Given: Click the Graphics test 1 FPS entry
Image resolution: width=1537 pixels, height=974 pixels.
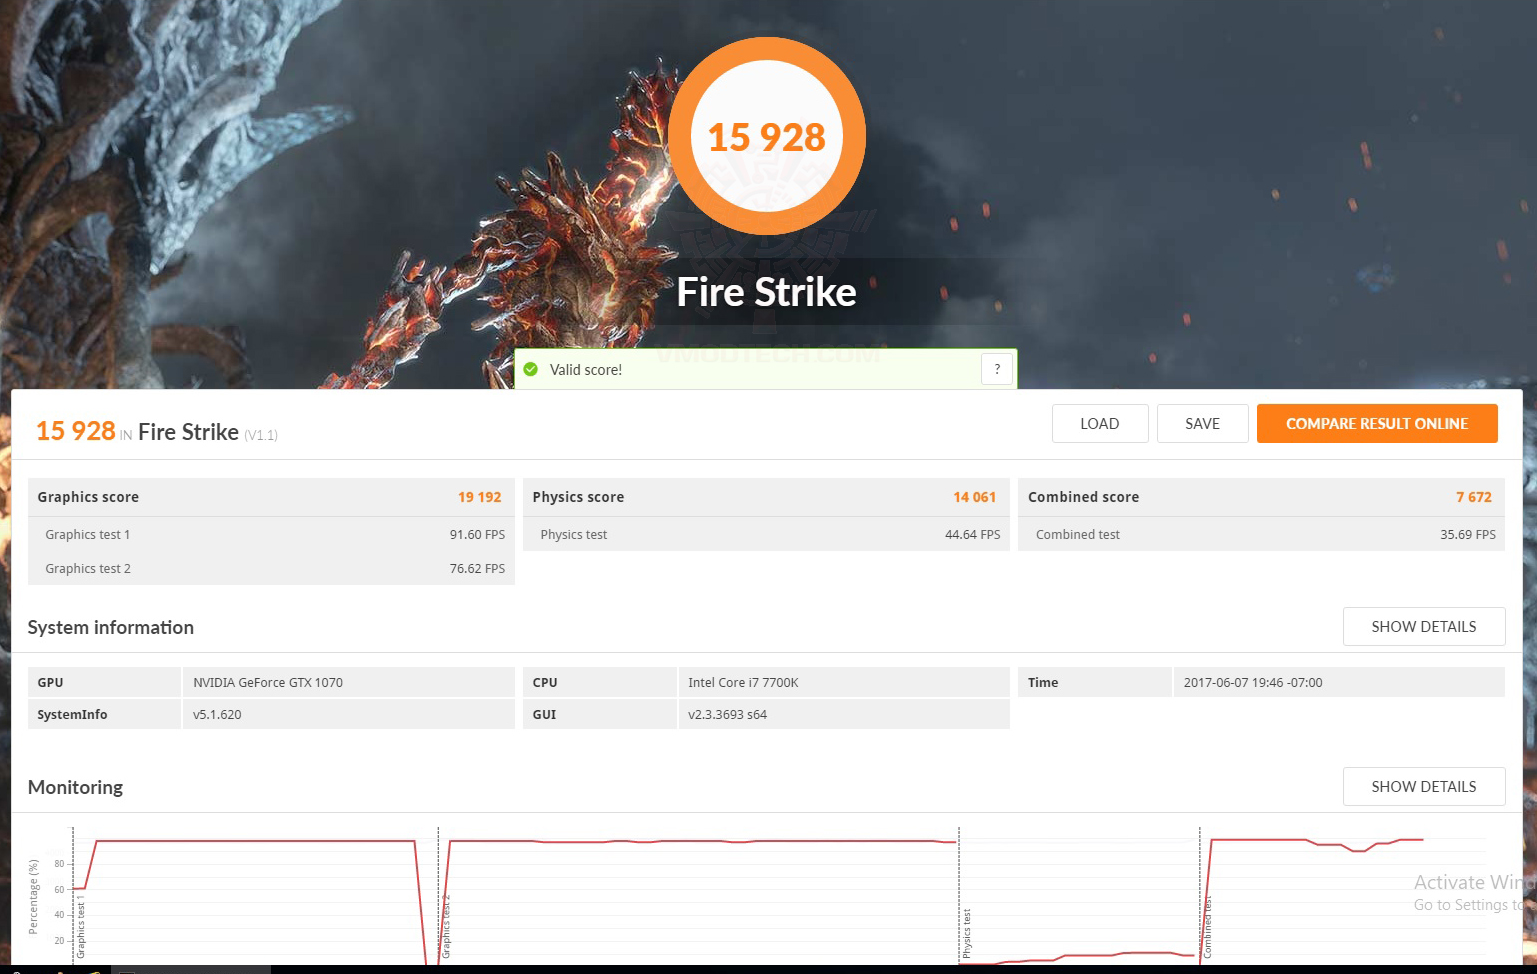Looking at the screenshot, I should tap(270, 534).
